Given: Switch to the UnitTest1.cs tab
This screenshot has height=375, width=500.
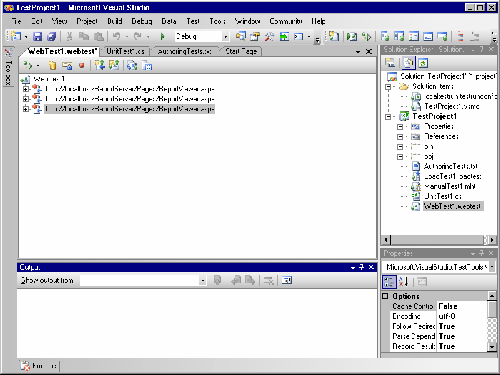Looking at the screenshot, I should 125,51.
